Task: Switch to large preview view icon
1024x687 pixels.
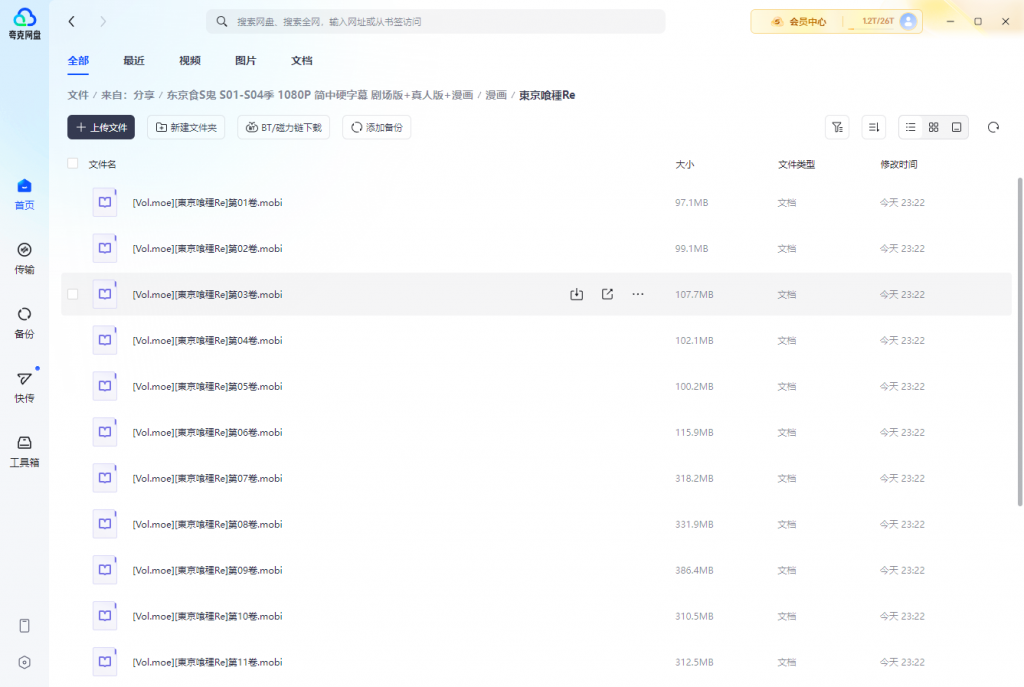Action: click(956, 127)
